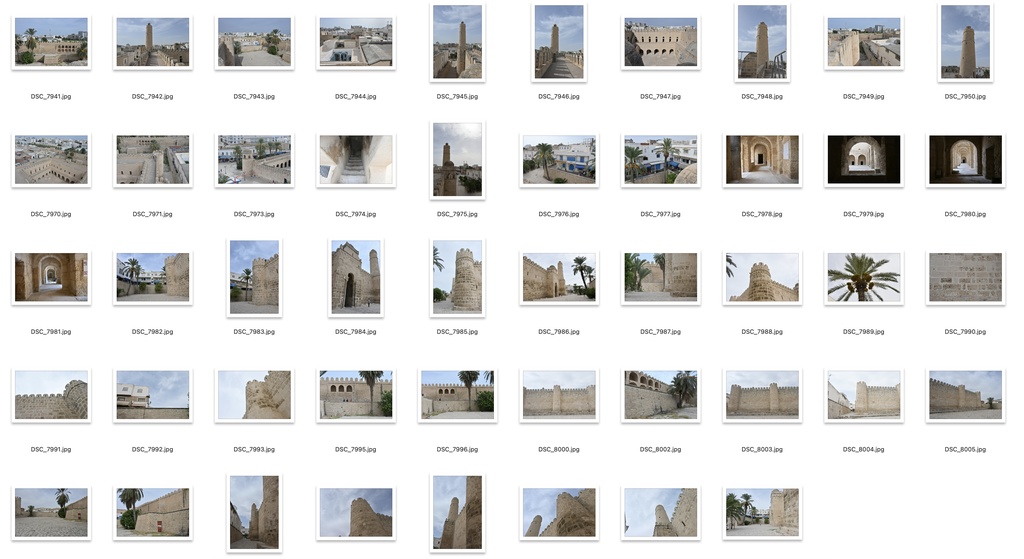1024x559 pixels.
Task: Select the label DSC_7993.jpg
Action: (x=254, y=449)
